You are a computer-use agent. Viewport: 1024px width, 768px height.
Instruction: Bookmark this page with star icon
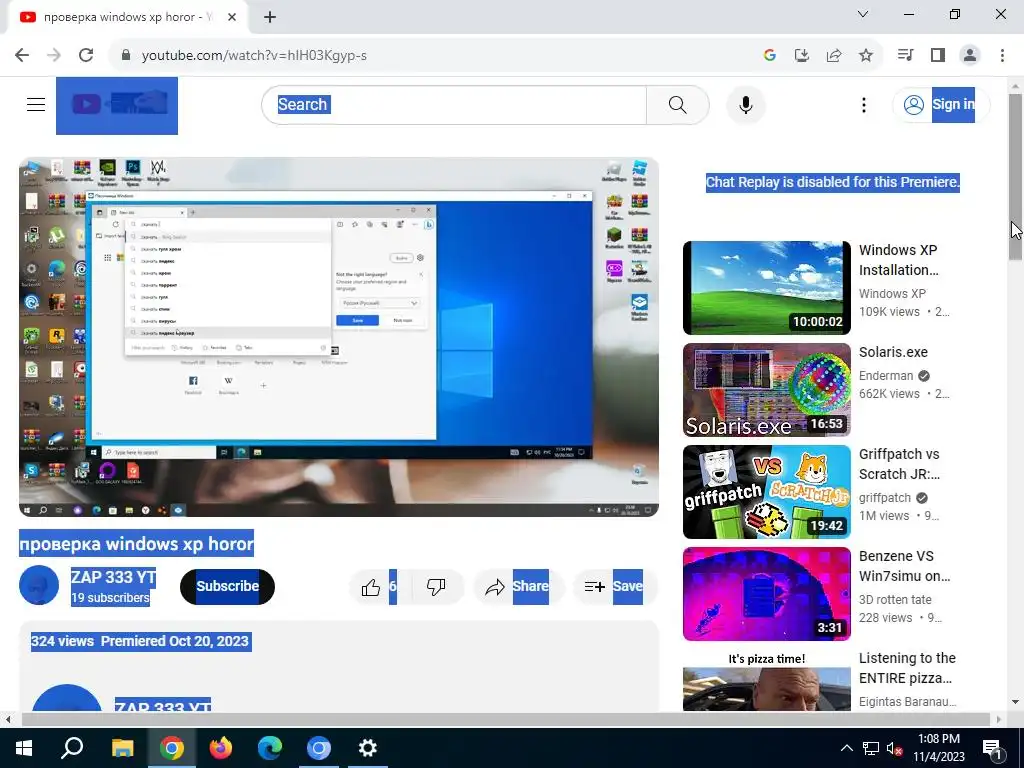[866, 56]
